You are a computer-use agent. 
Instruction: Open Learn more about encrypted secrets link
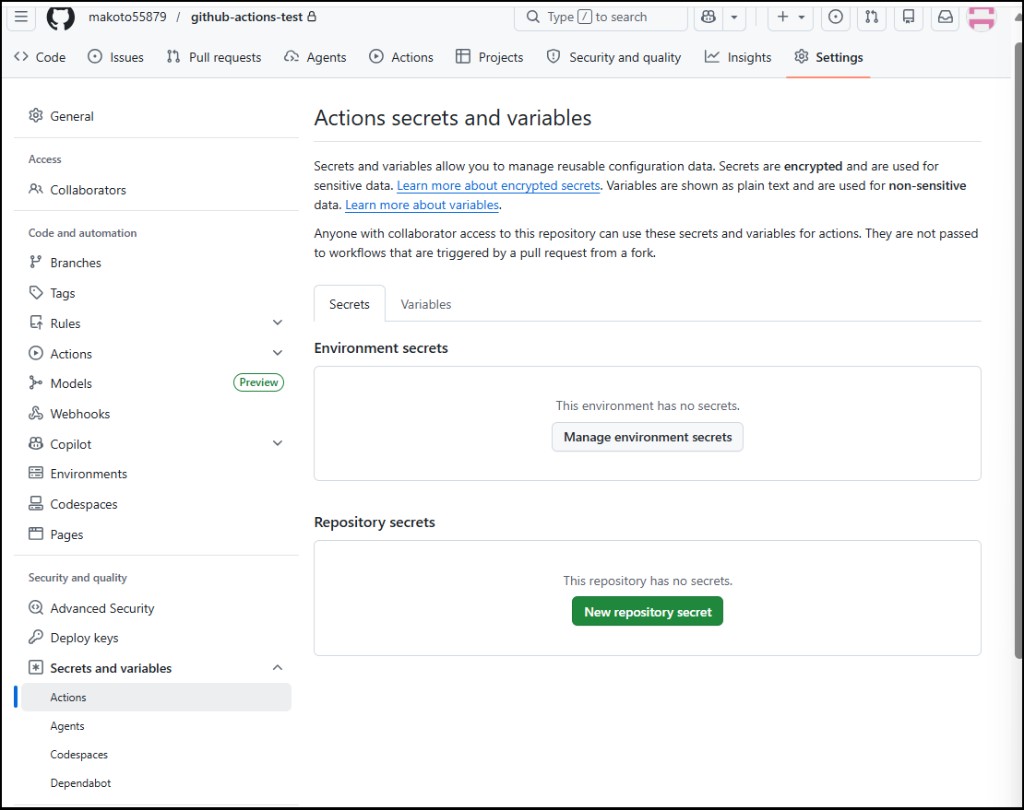click(498, 186)
